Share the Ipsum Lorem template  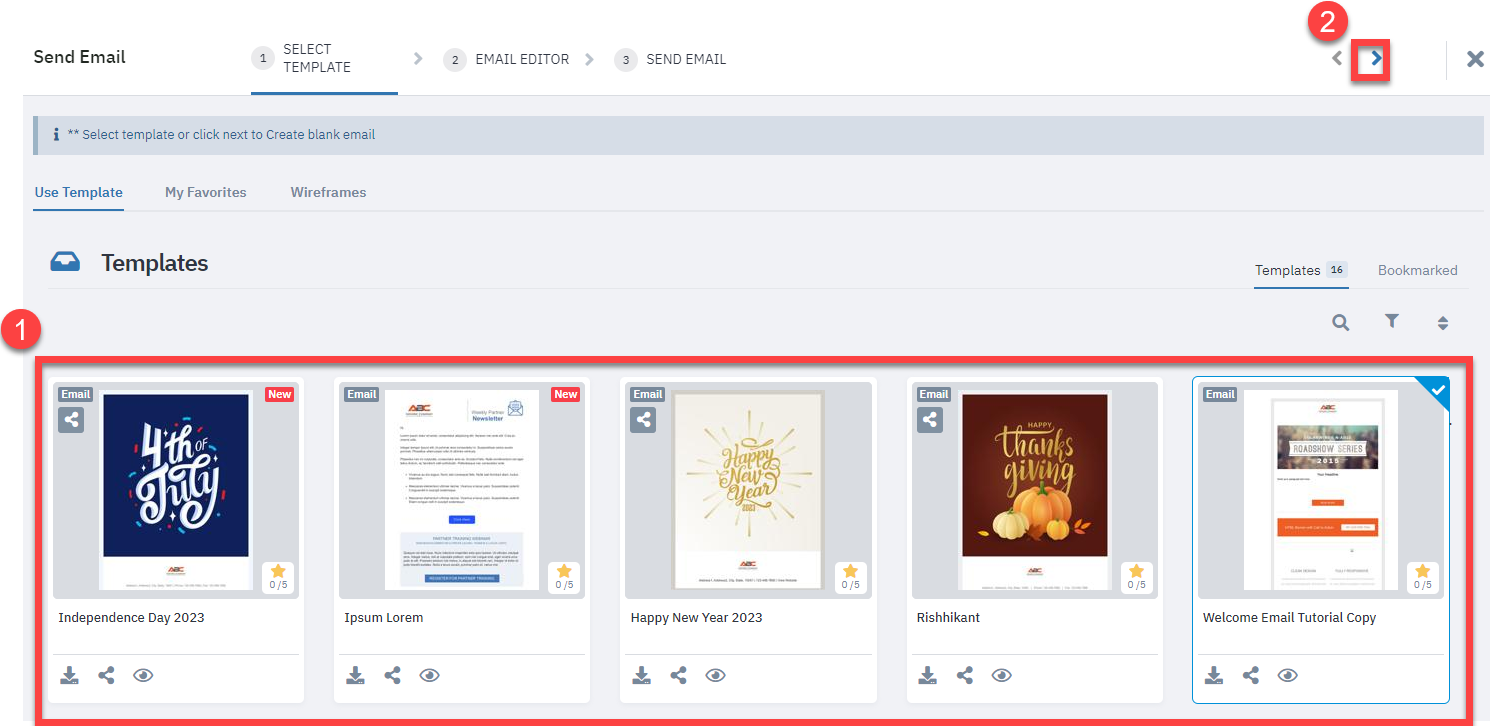pyautogui.click(x=392, y=675)
